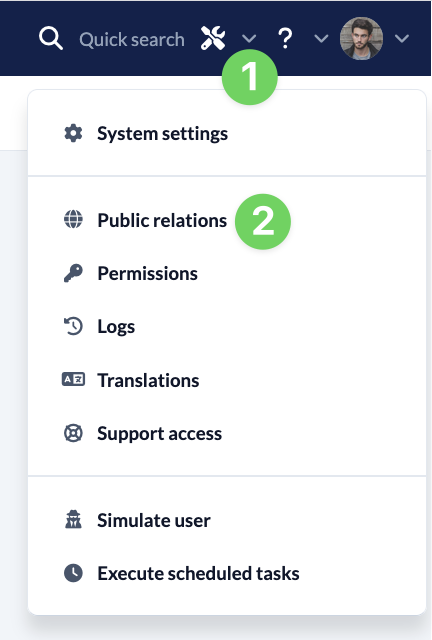Click the lifebuoy icon for Support access
Viewport: 432px width, 640px height.
coord(73,433)
